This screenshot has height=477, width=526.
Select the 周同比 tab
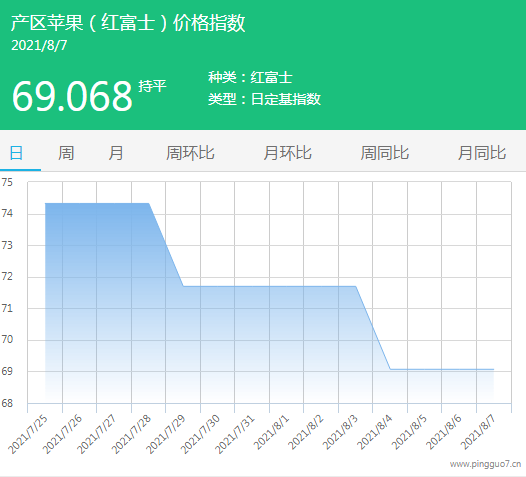point(385,153)
